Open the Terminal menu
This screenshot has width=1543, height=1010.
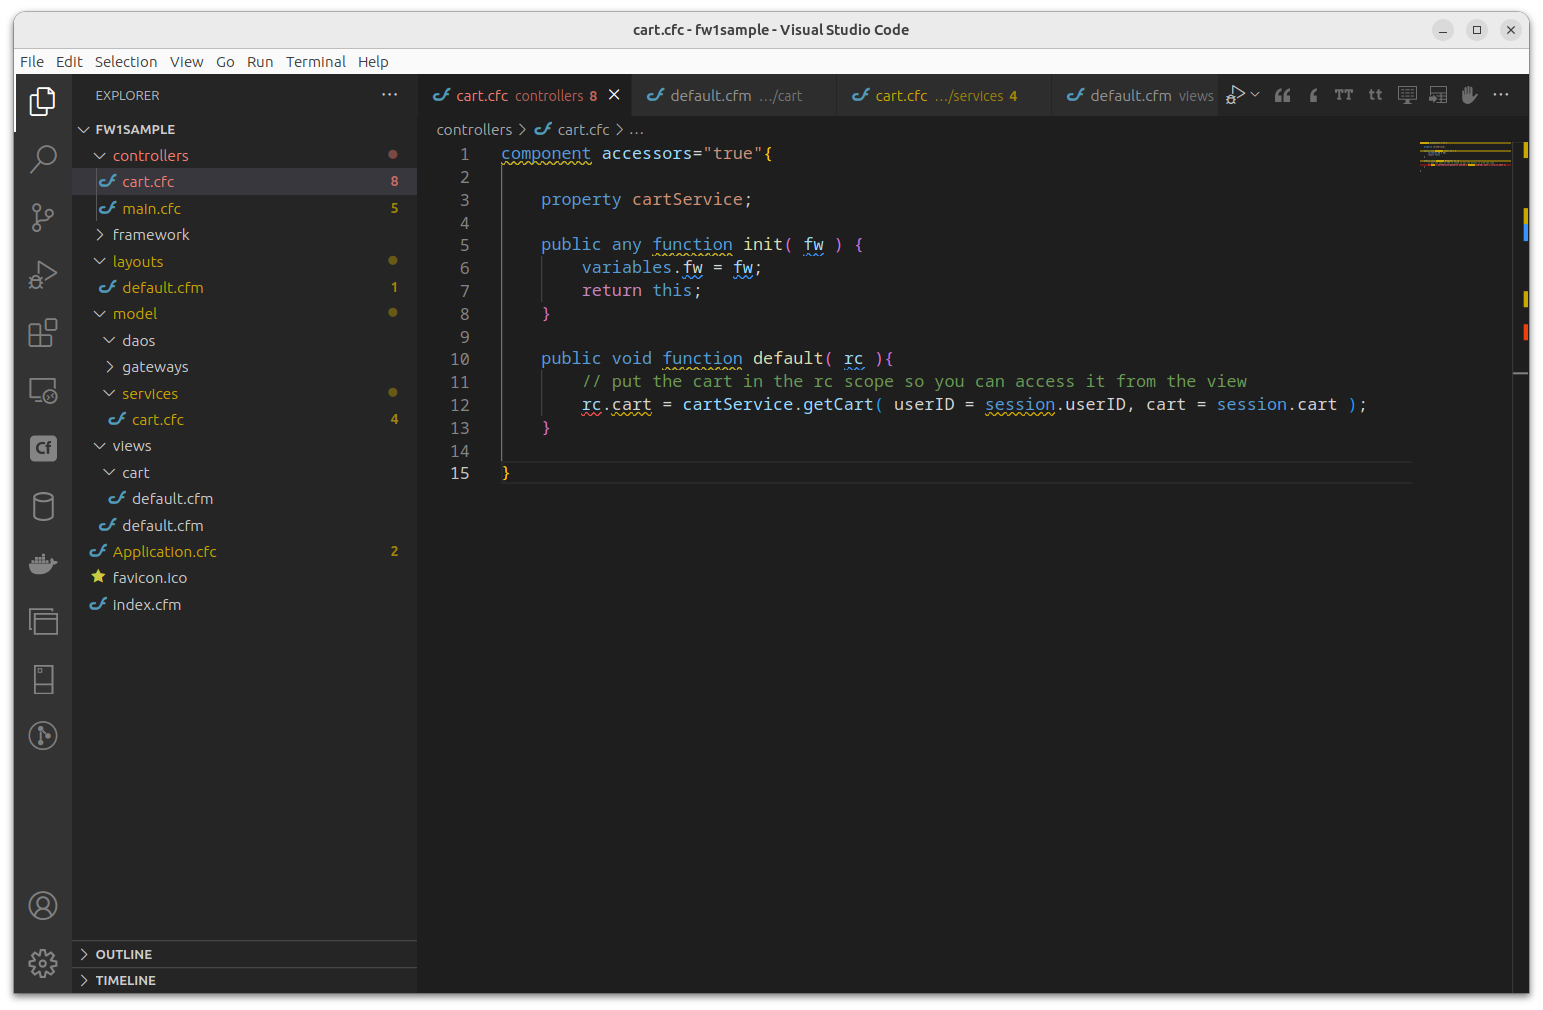tap(316, 62)
